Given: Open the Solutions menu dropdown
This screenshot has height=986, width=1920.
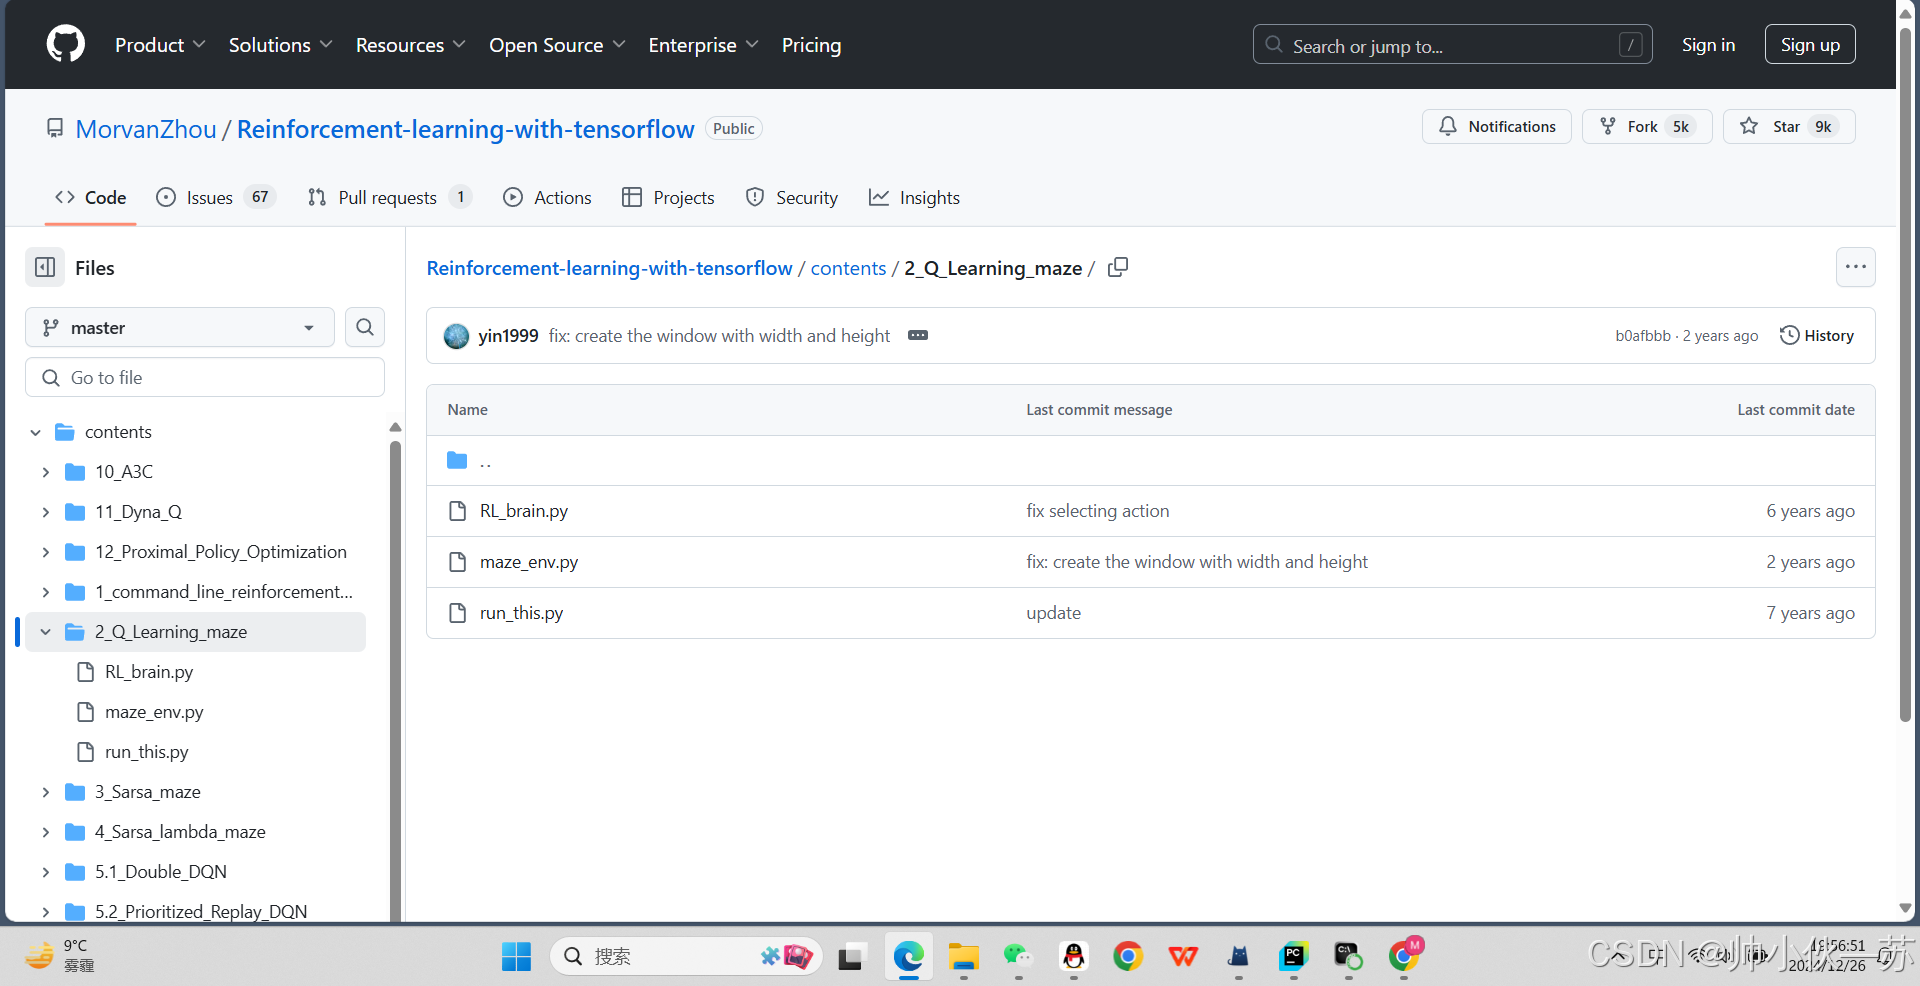Looking at the screenshot, I should 280,45.
